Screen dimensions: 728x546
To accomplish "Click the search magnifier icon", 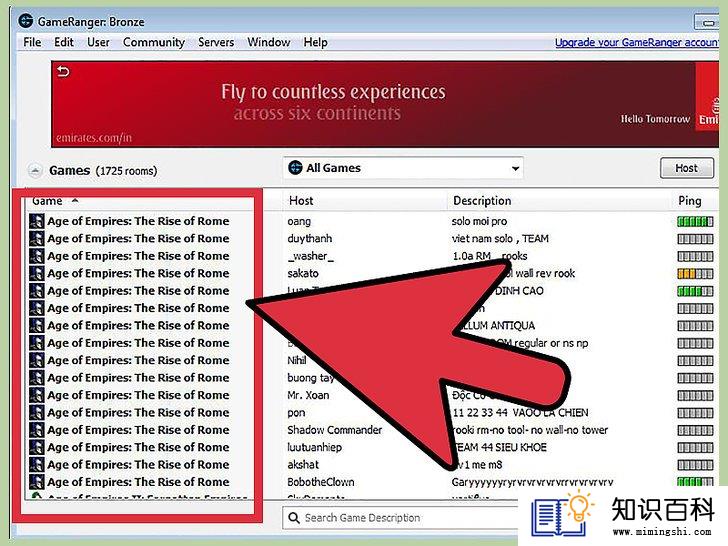I will [293, 518].
